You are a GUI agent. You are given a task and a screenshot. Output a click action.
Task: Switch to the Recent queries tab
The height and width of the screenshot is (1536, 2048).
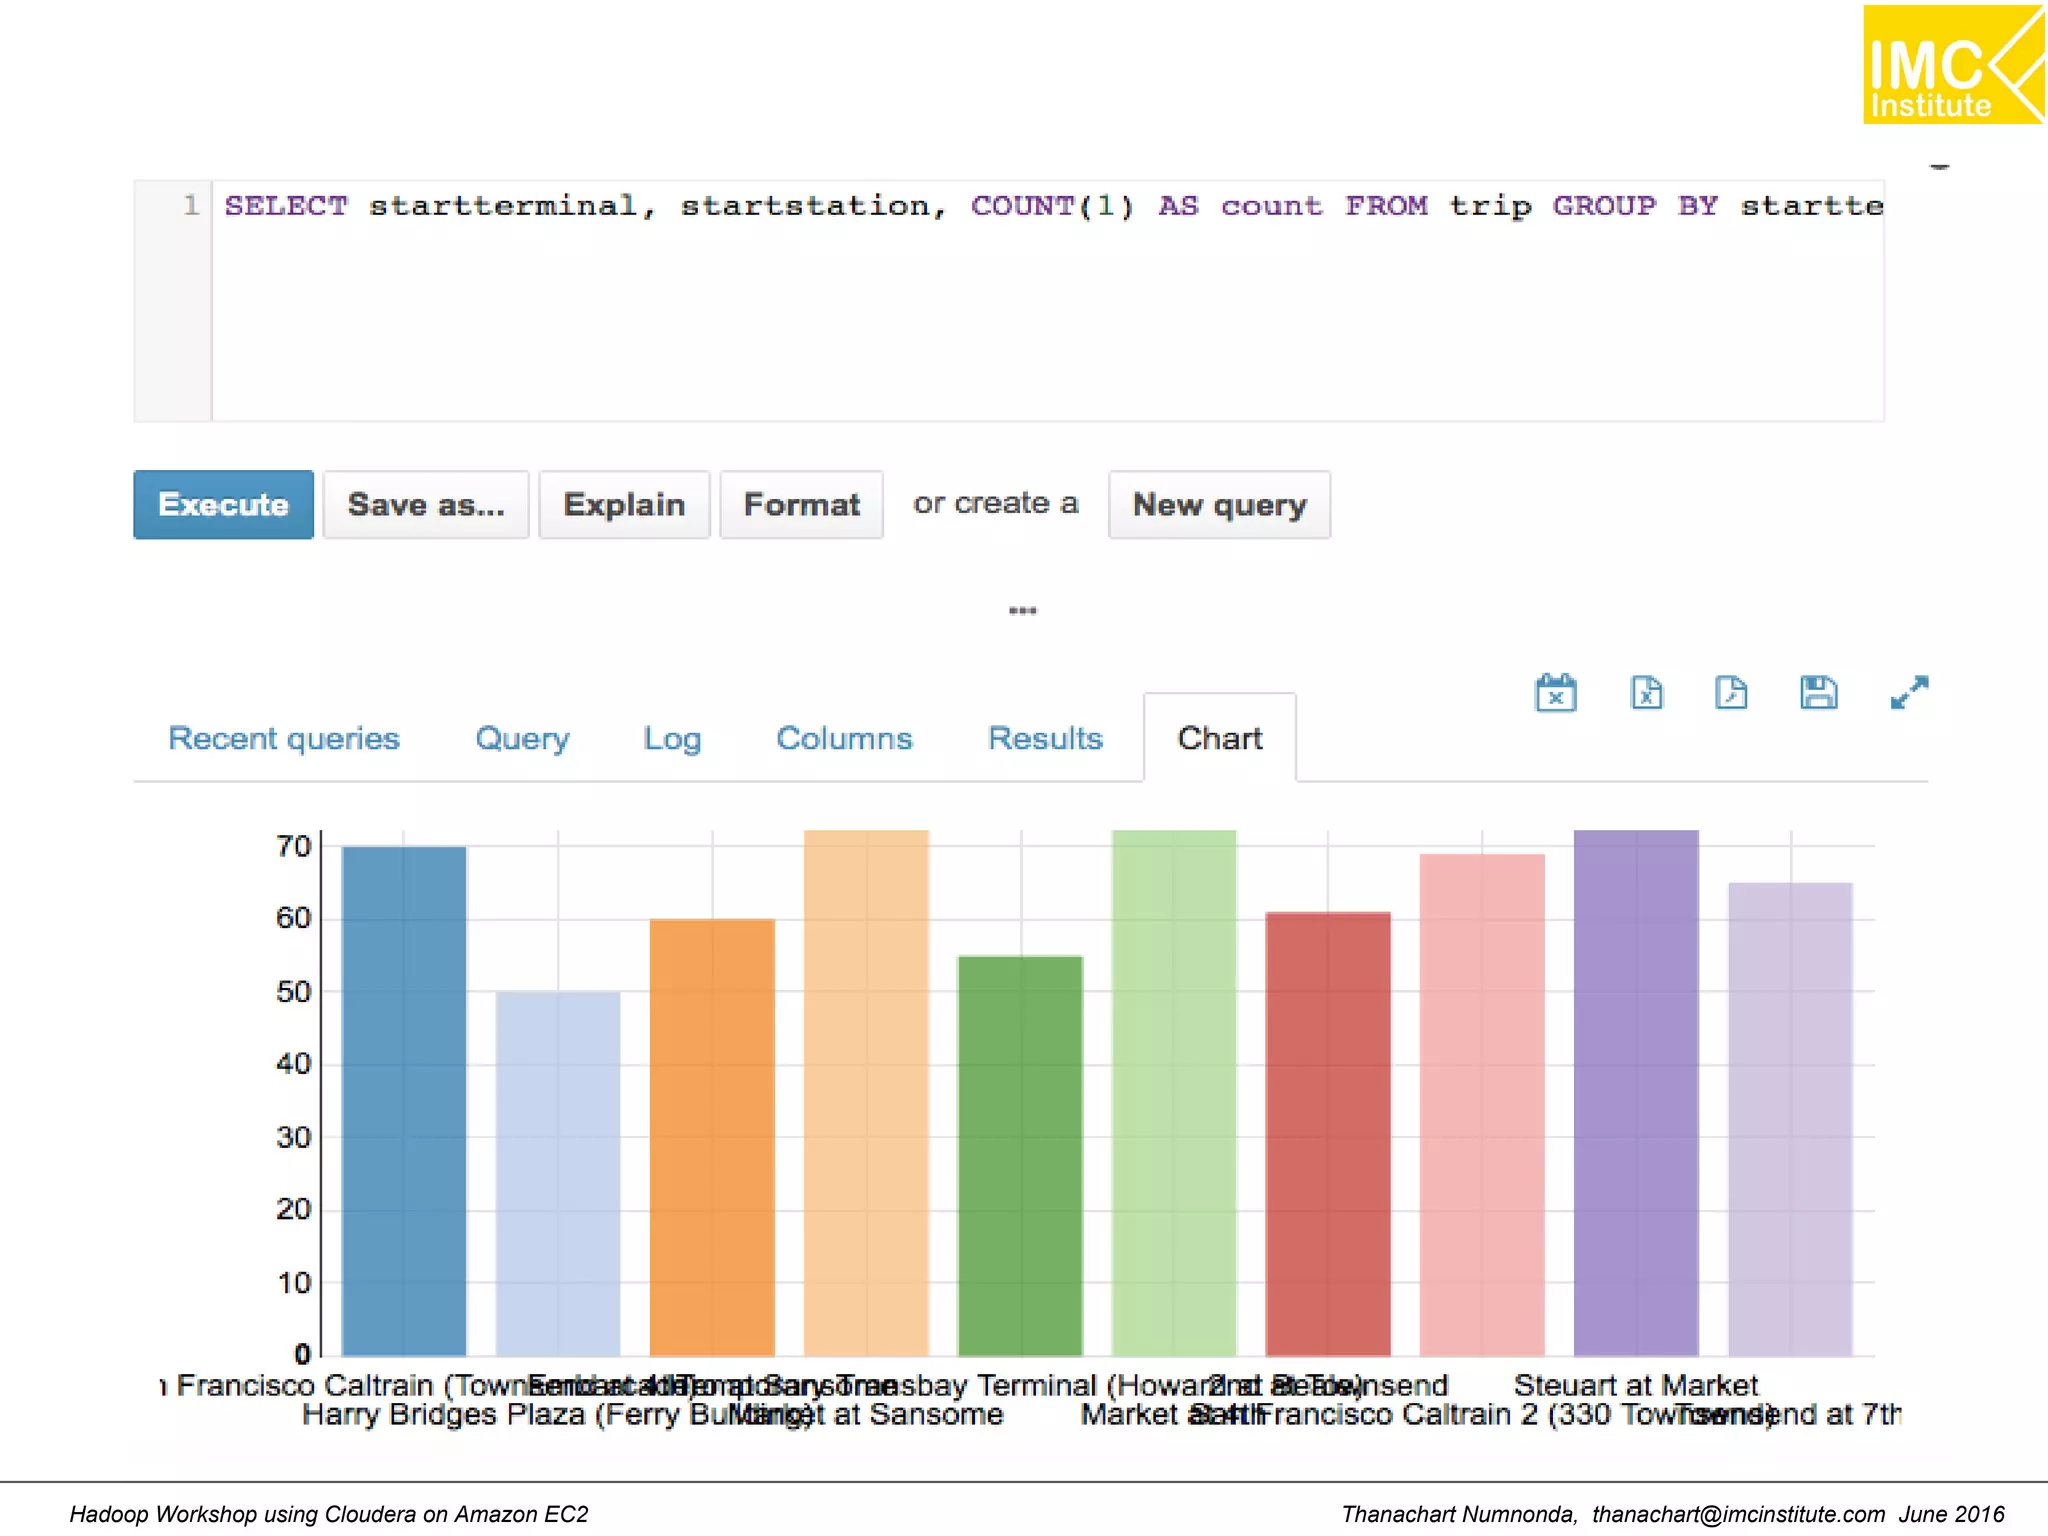[284, 738]
